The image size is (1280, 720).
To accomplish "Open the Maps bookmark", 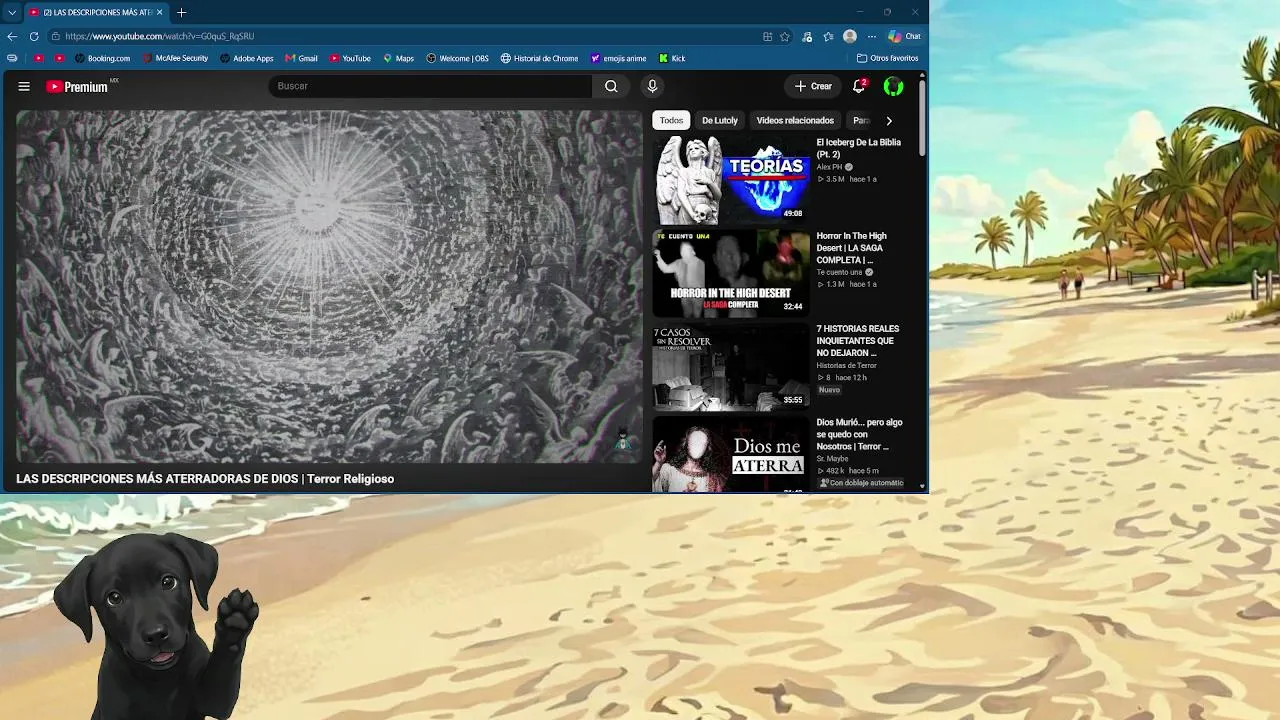I will tap(398, 58).
